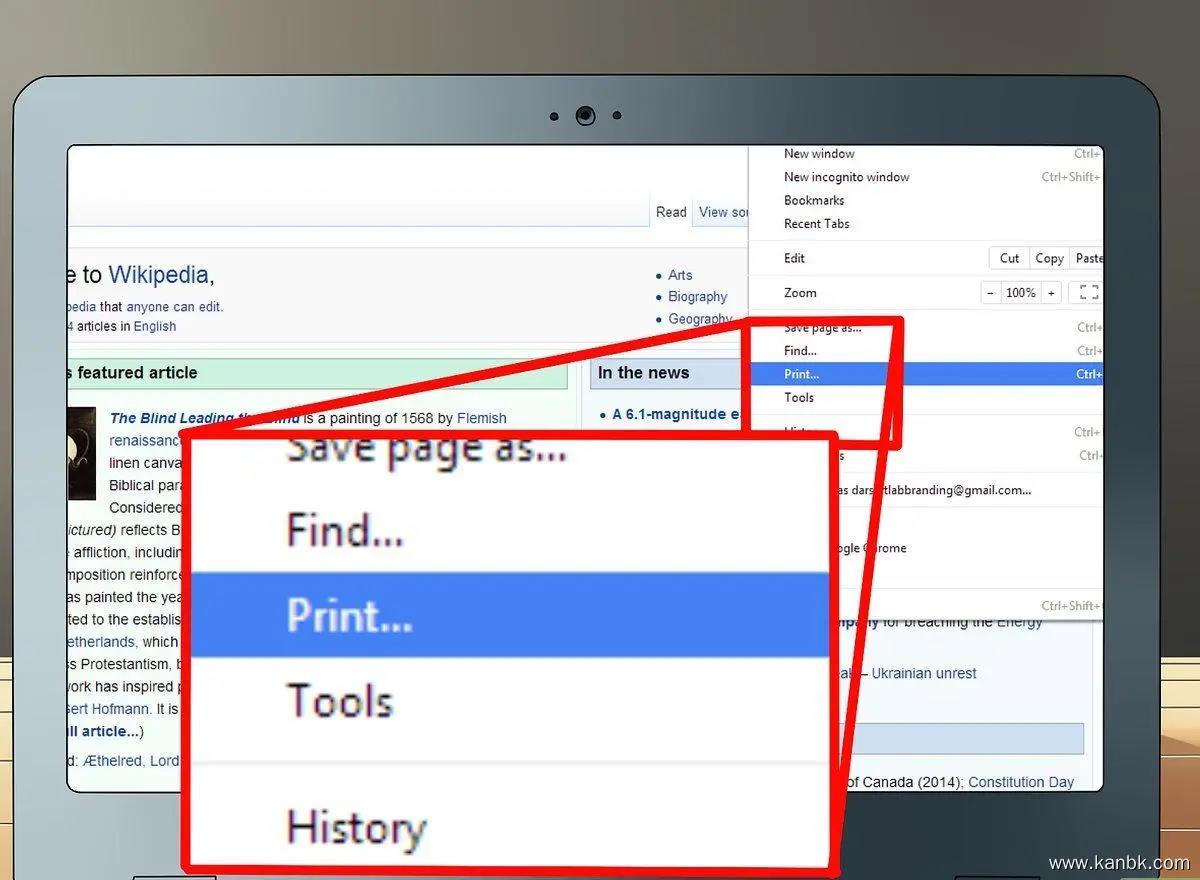Follow the Arts portal link
1200x880 pixels.
click(680, 275)
